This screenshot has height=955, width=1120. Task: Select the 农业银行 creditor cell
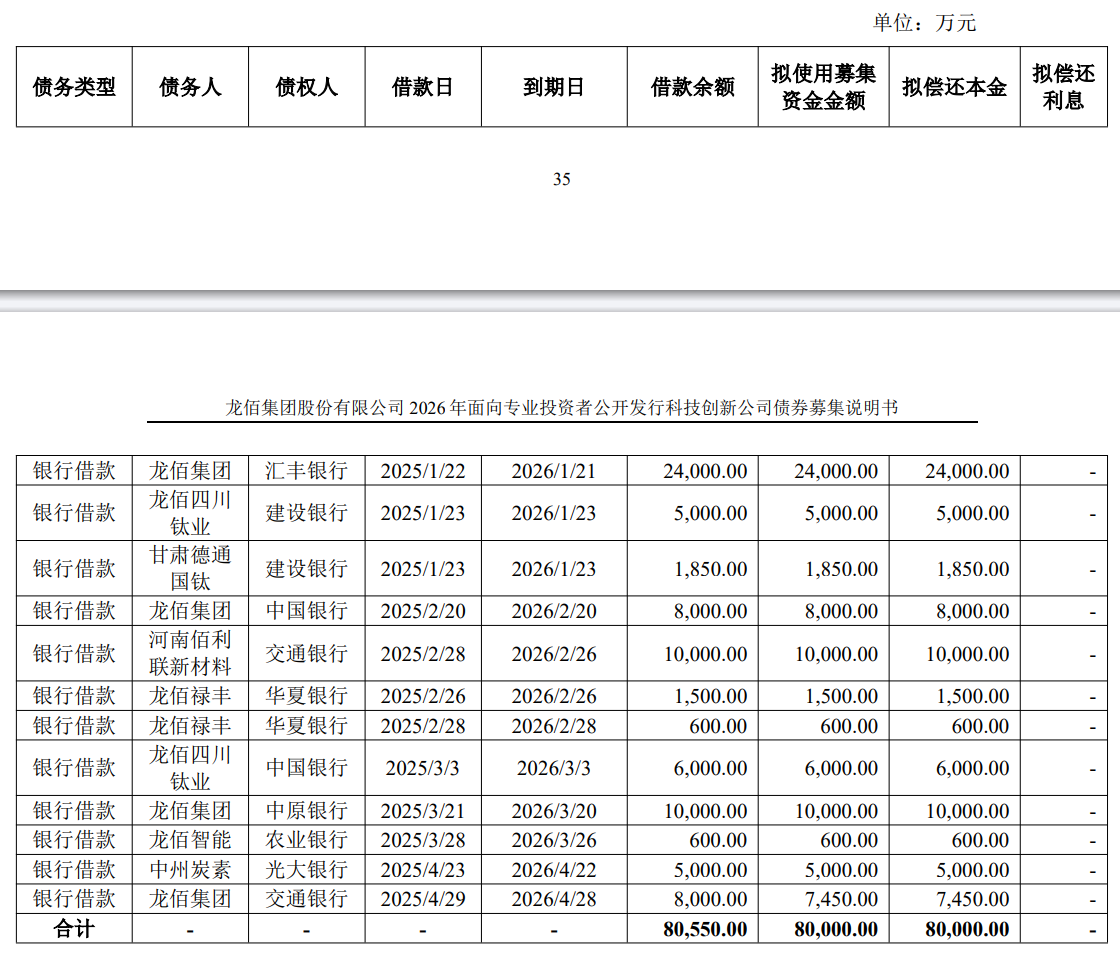306,840
